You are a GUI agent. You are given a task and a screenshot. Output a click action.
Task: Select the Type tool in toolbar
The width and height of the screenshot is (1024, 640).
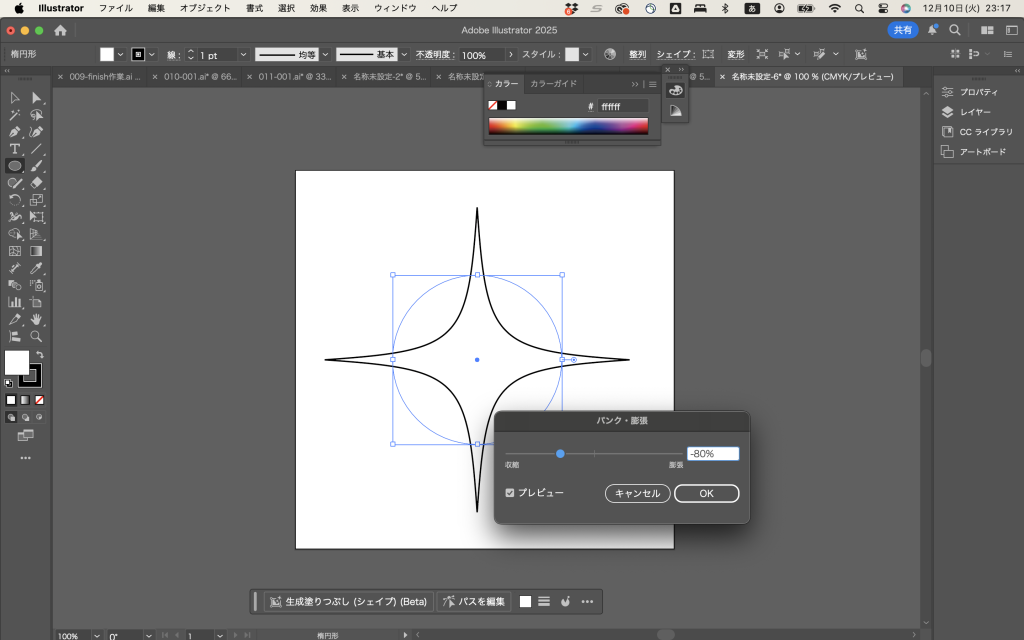(x=15, y=149)
